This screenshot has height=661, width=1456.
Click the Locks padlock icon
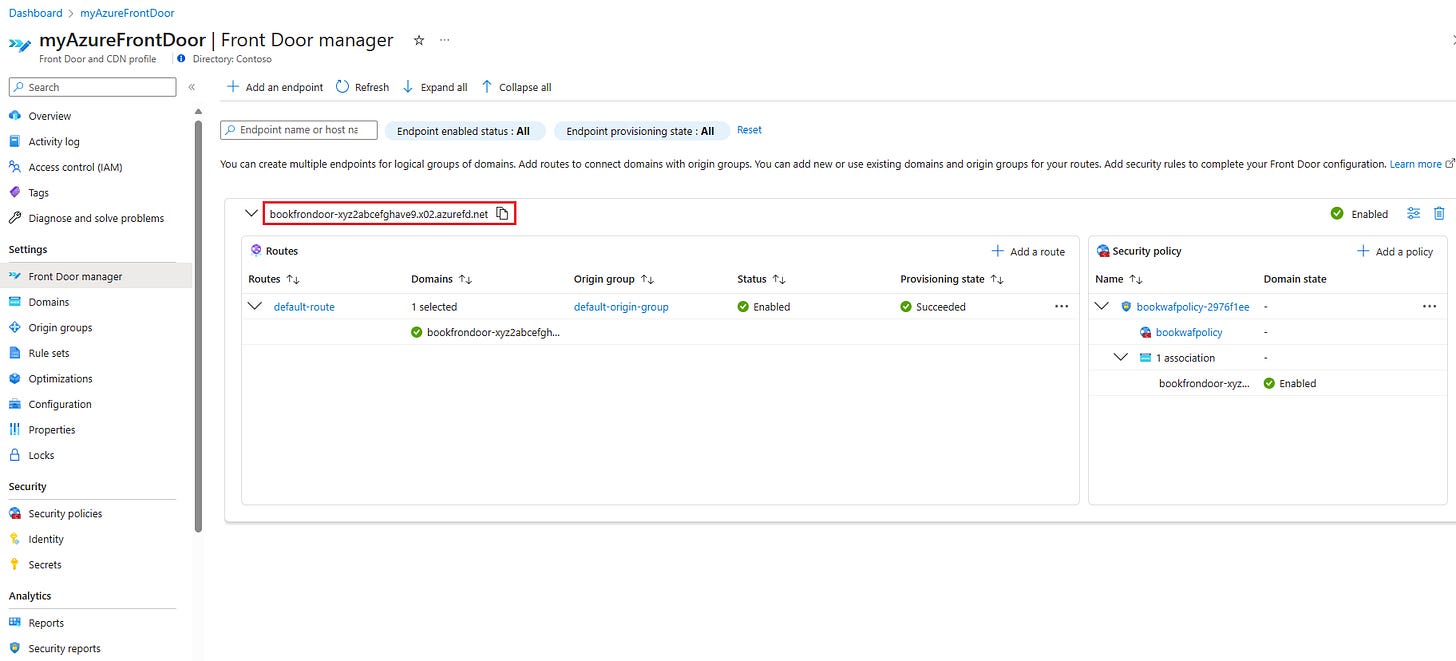15,455
